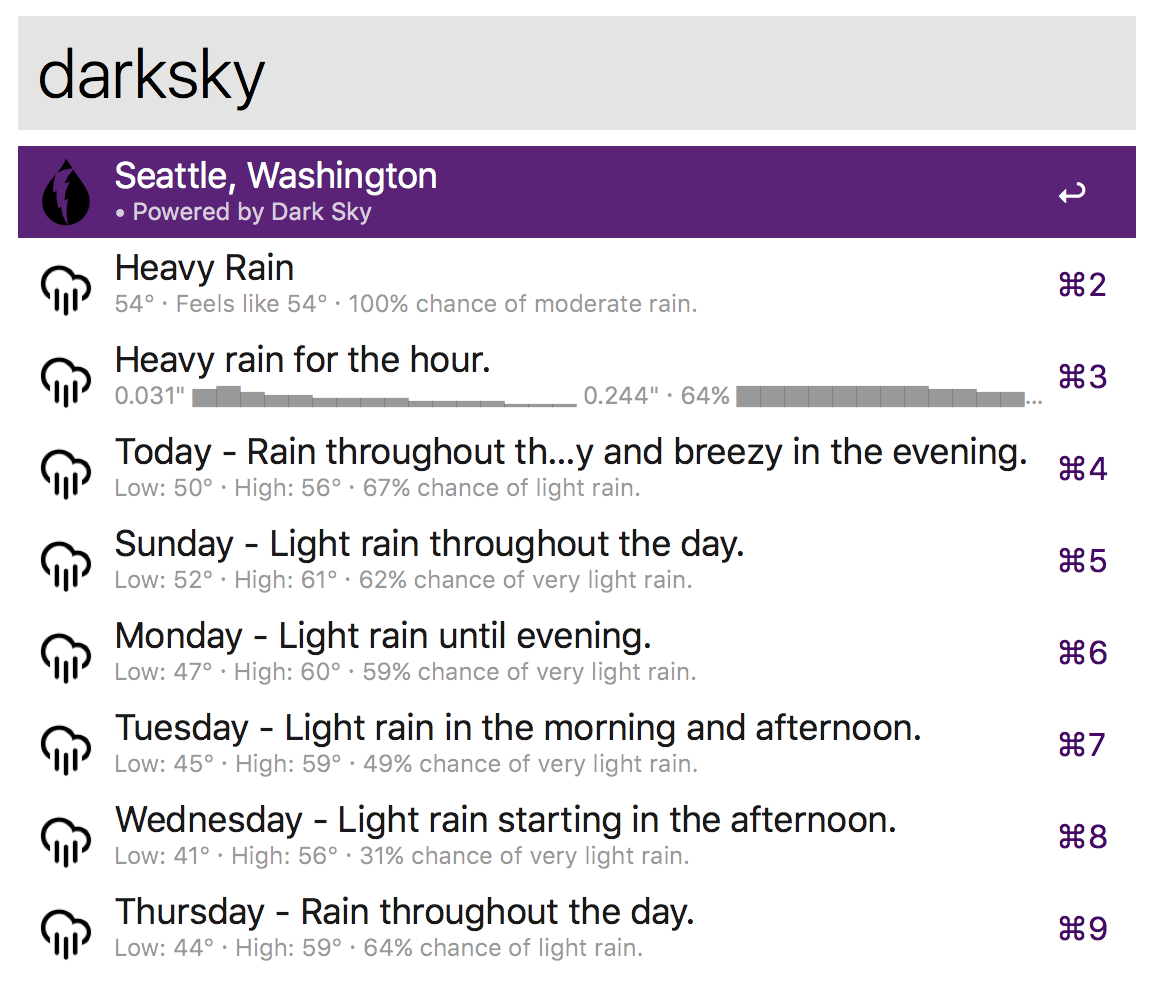This screenshot has width=1154, height=990.
Task: Click the rain cloud icon beside Heavy Rain
Action: click(66, 290)
